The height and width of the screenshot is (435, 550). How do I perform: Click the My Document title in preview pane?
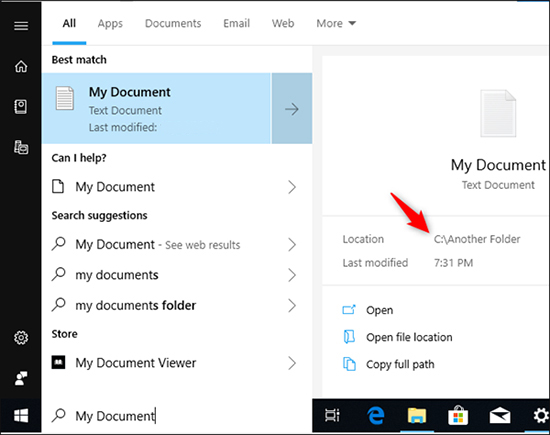(498, 165)
